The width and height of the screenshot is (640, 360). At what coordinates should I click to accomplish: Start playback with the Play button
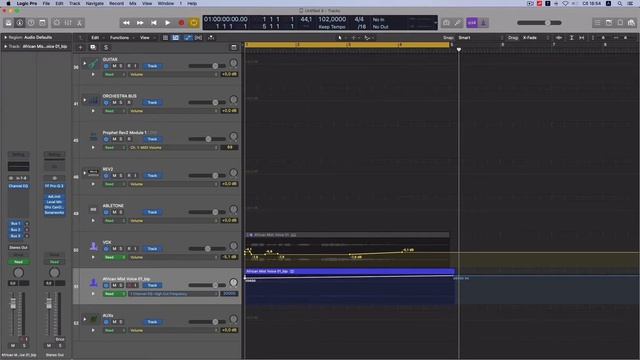[x=167, y=23]
